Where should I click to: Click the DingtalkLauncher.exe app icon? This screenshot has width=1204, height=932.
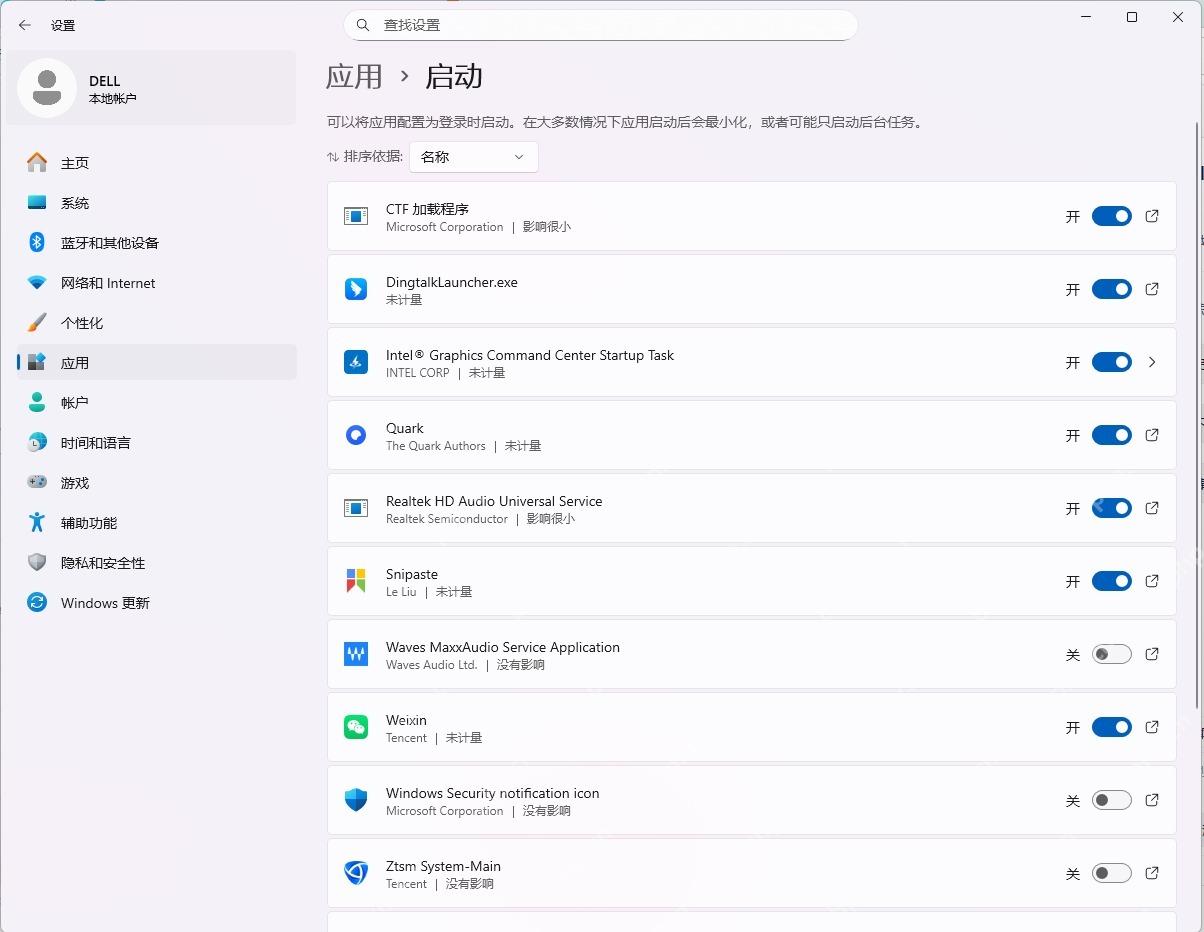(356, 289)
